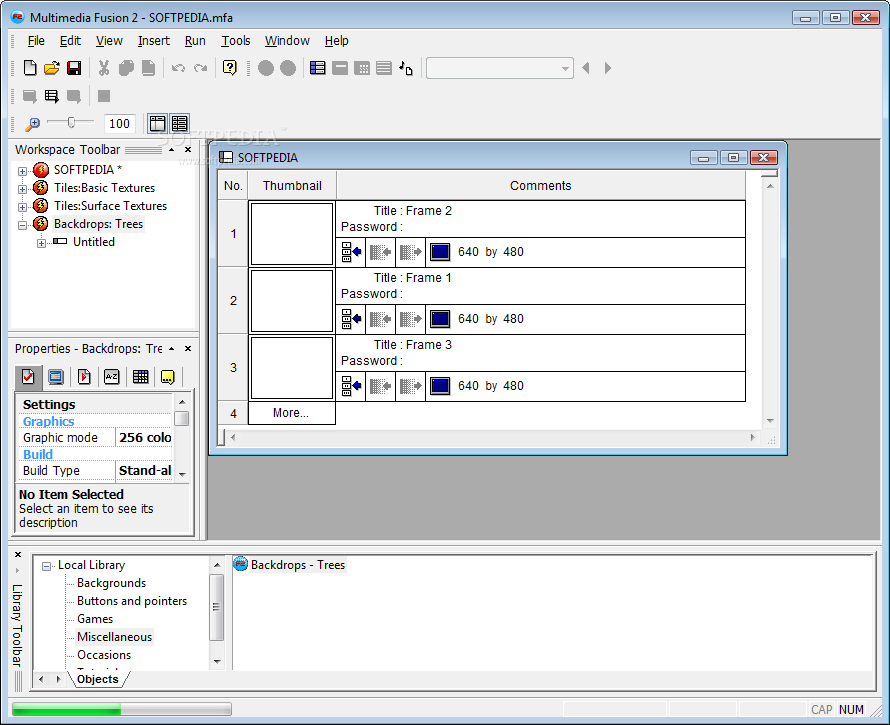Click the Undo arrow icon
The height and width of the screenshot is (725, 890).
(178, 68)
